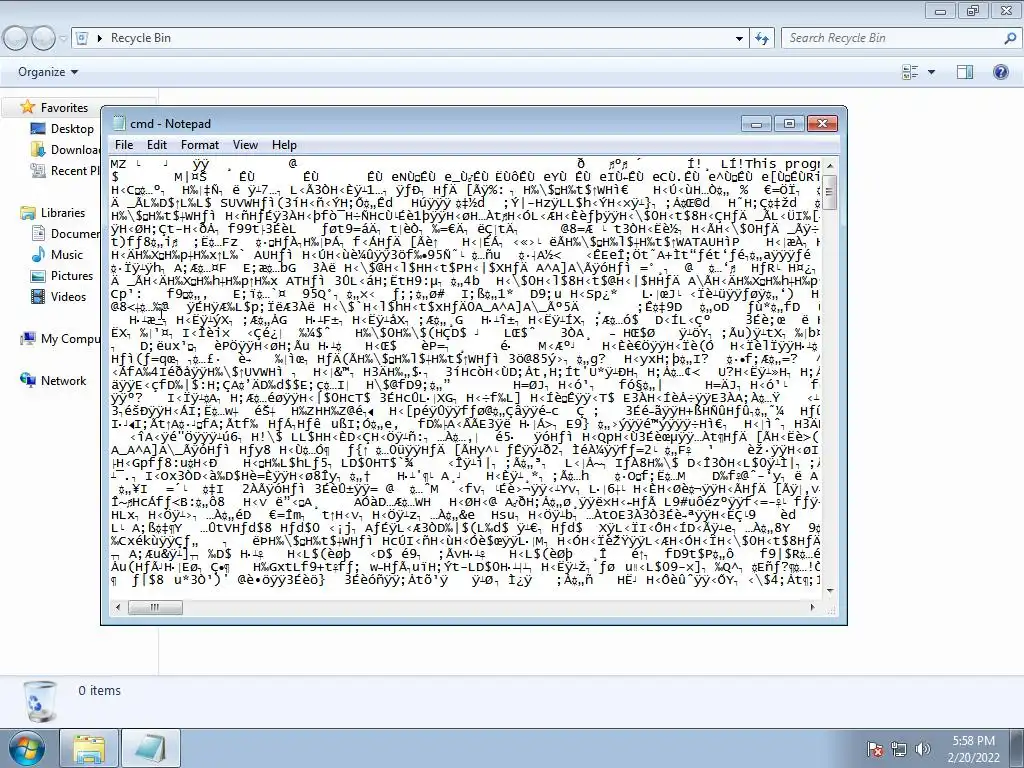Click the Network globe icon

coord(28,380)
